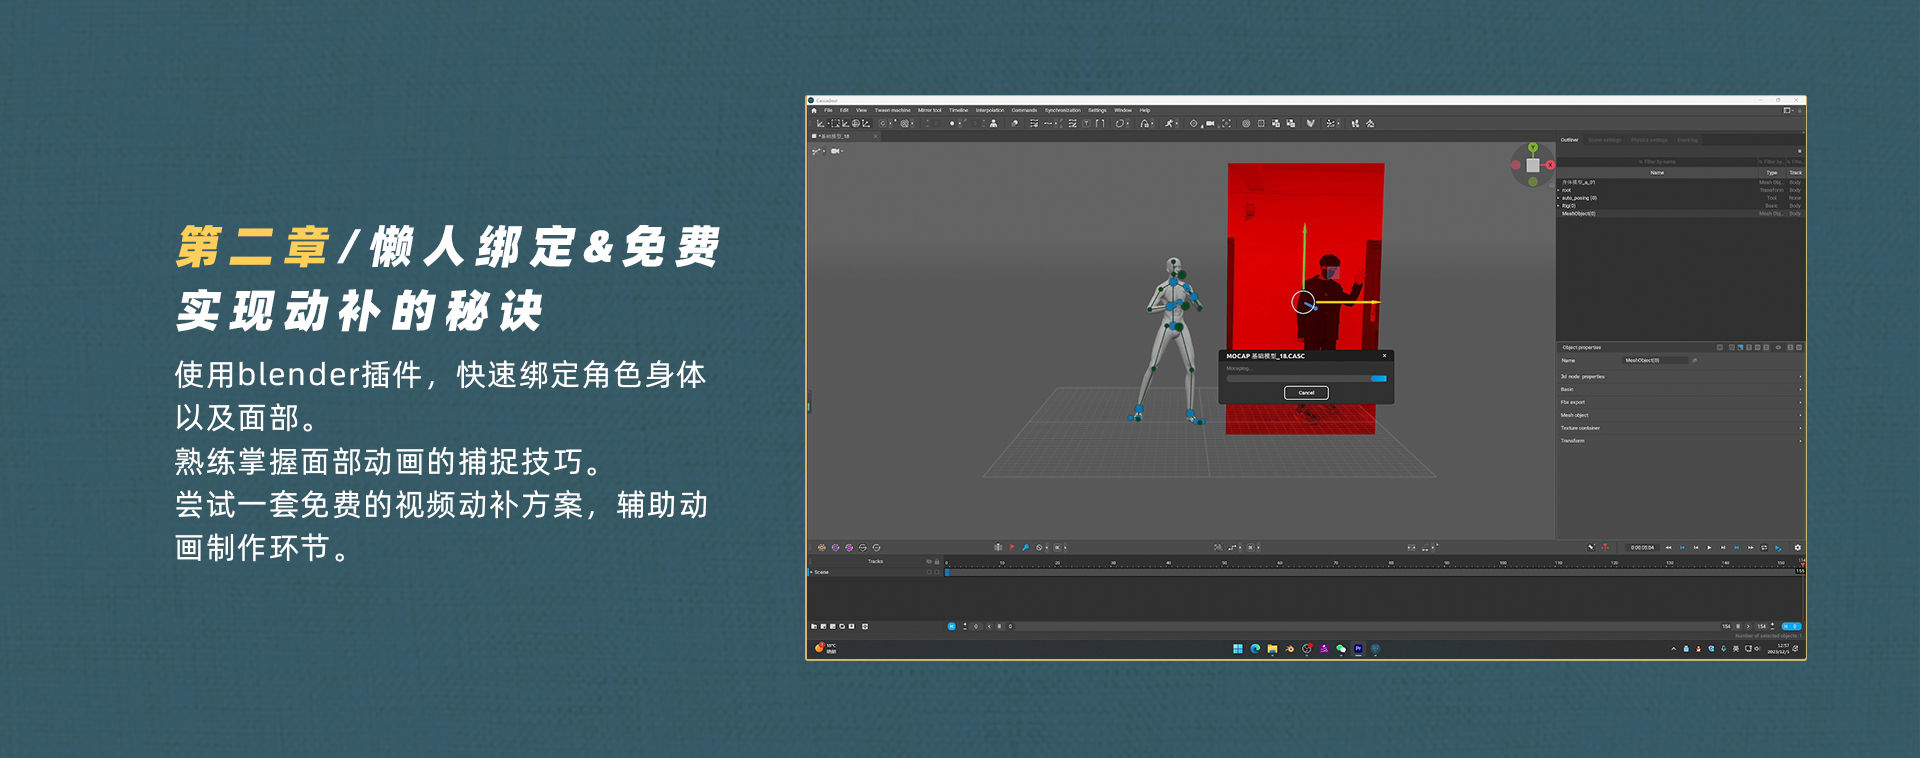Click the V-shaped toolbar icon
The image size is (1920, 758).
(x=1310, y=124)
